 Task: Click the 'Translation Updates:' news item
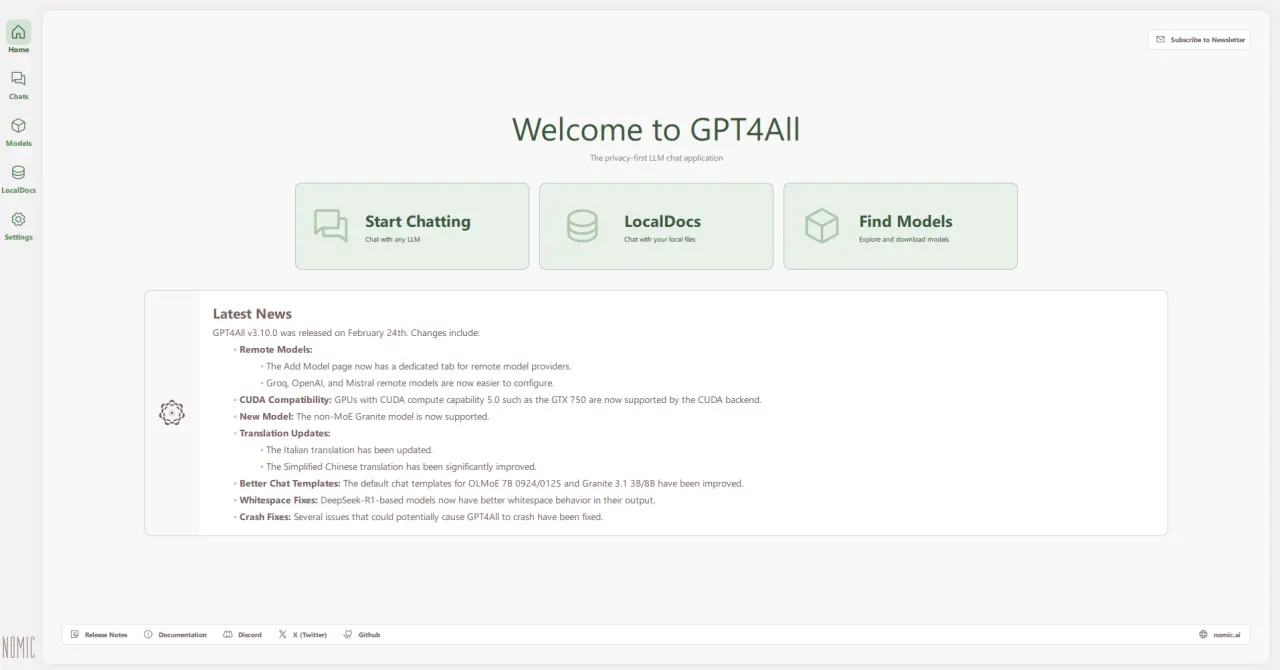point(285,433)
